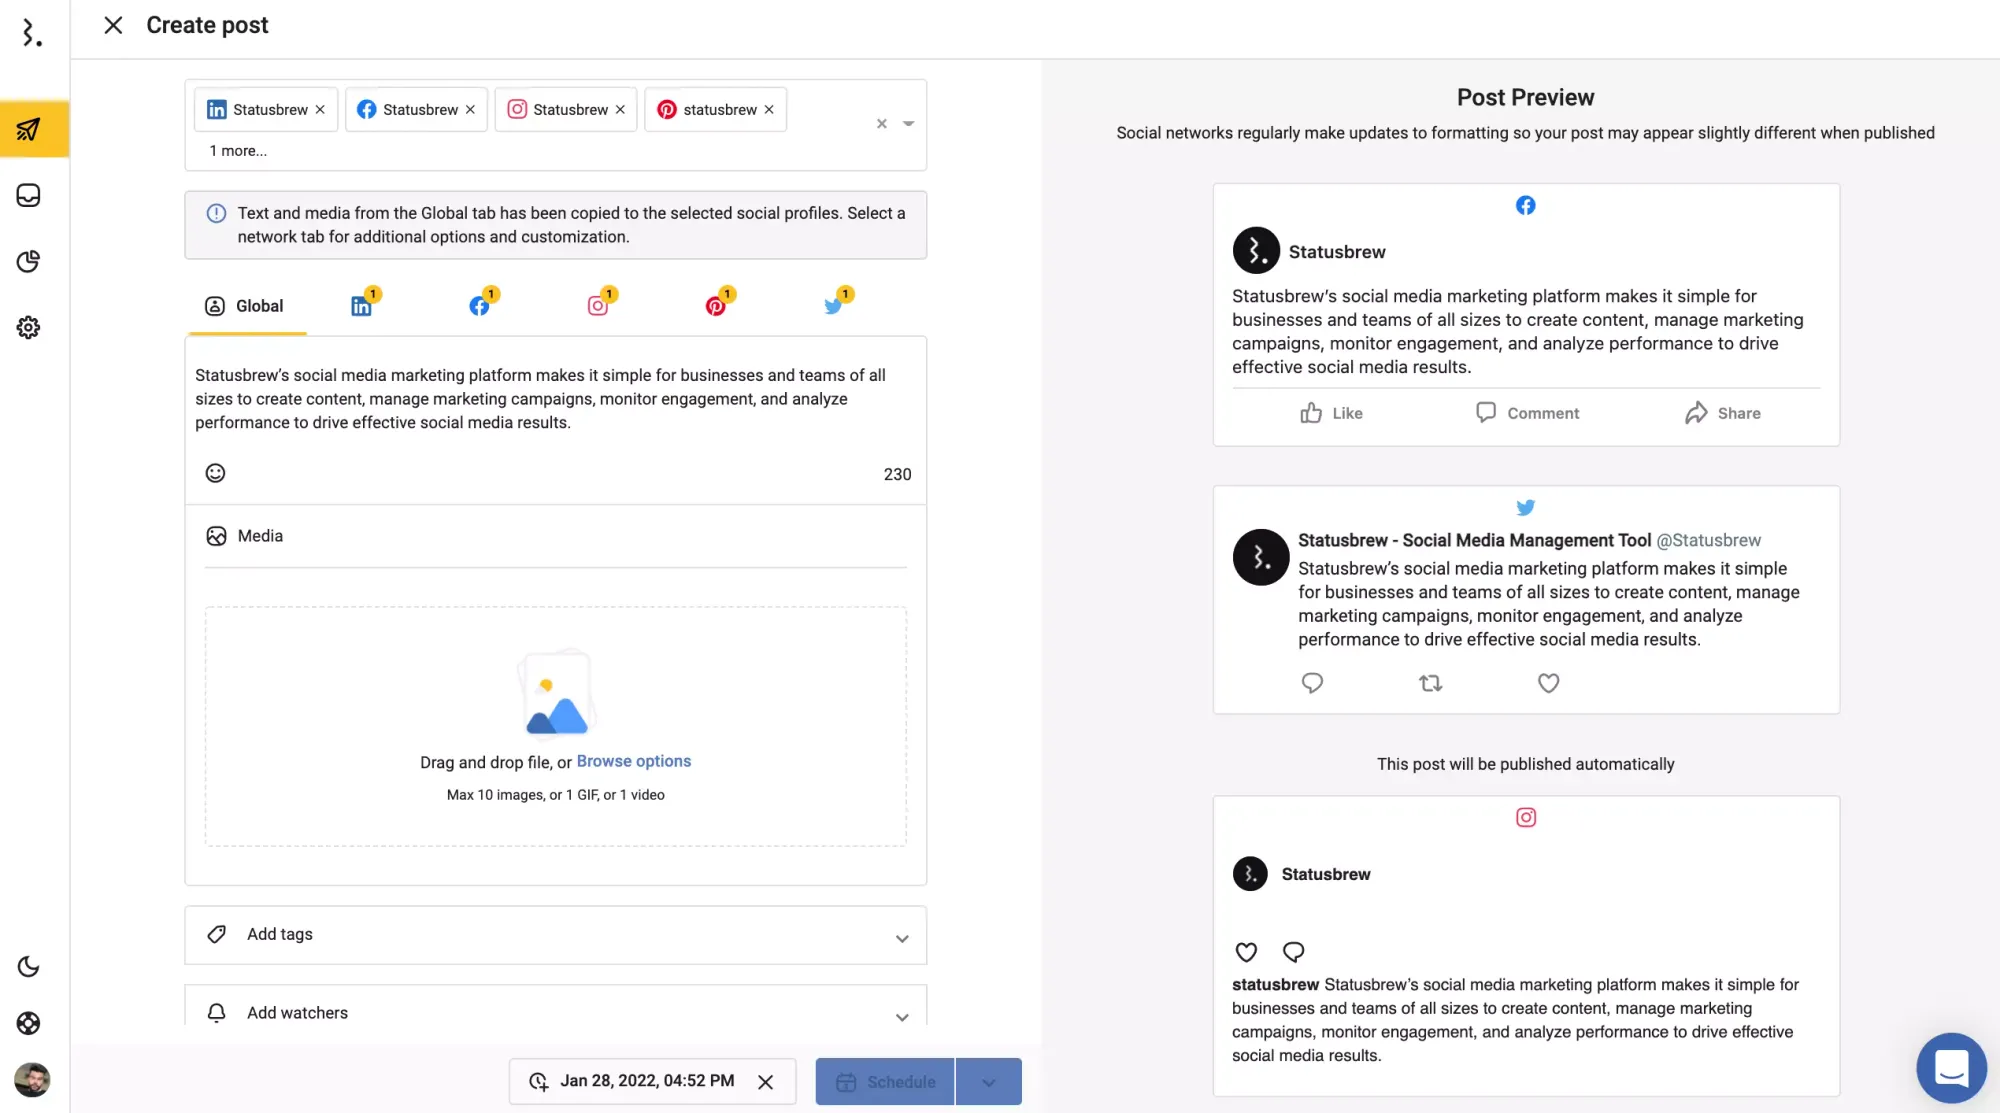Viewport: 2000px width, 1113px height.
Task: Open the Settings gear in sidebar
Action: tap(29, 327)
